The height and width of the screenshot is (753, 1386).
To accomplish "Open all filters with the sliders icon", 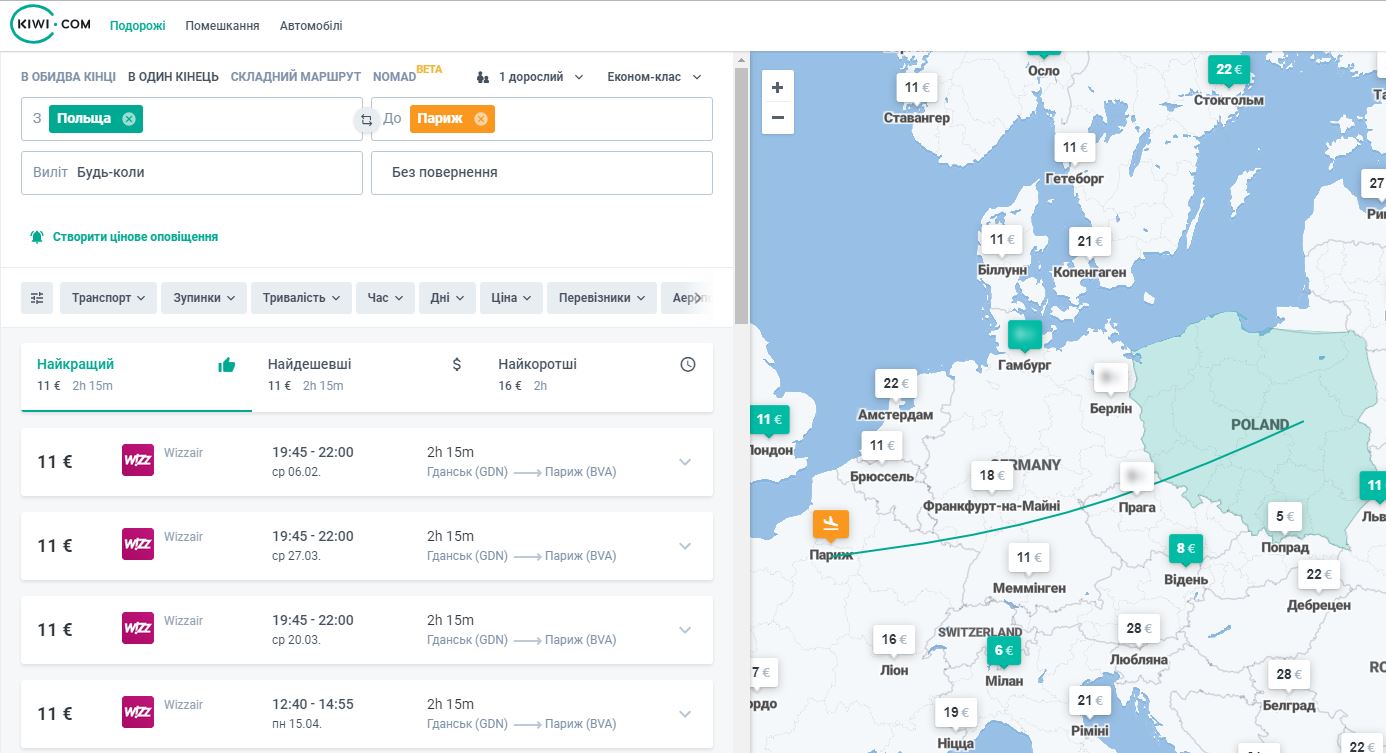I will point(38,297).
